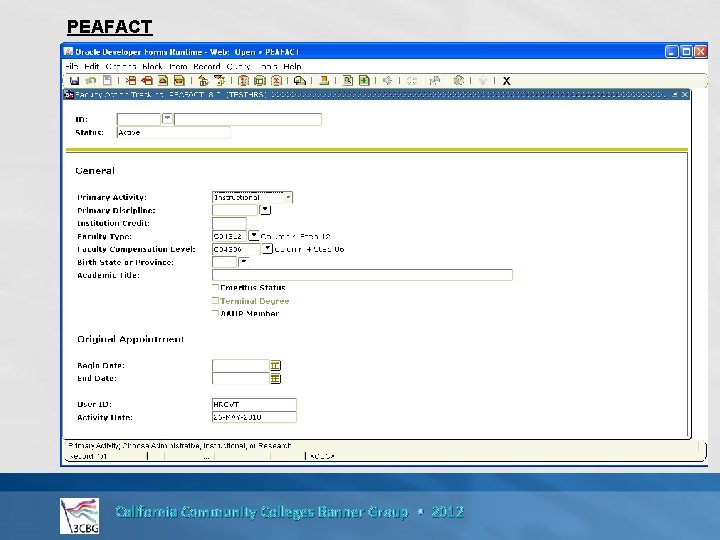720x540 pixels.
Task: Click the black X Exit toolbar icon
Action: pos(506,81)
